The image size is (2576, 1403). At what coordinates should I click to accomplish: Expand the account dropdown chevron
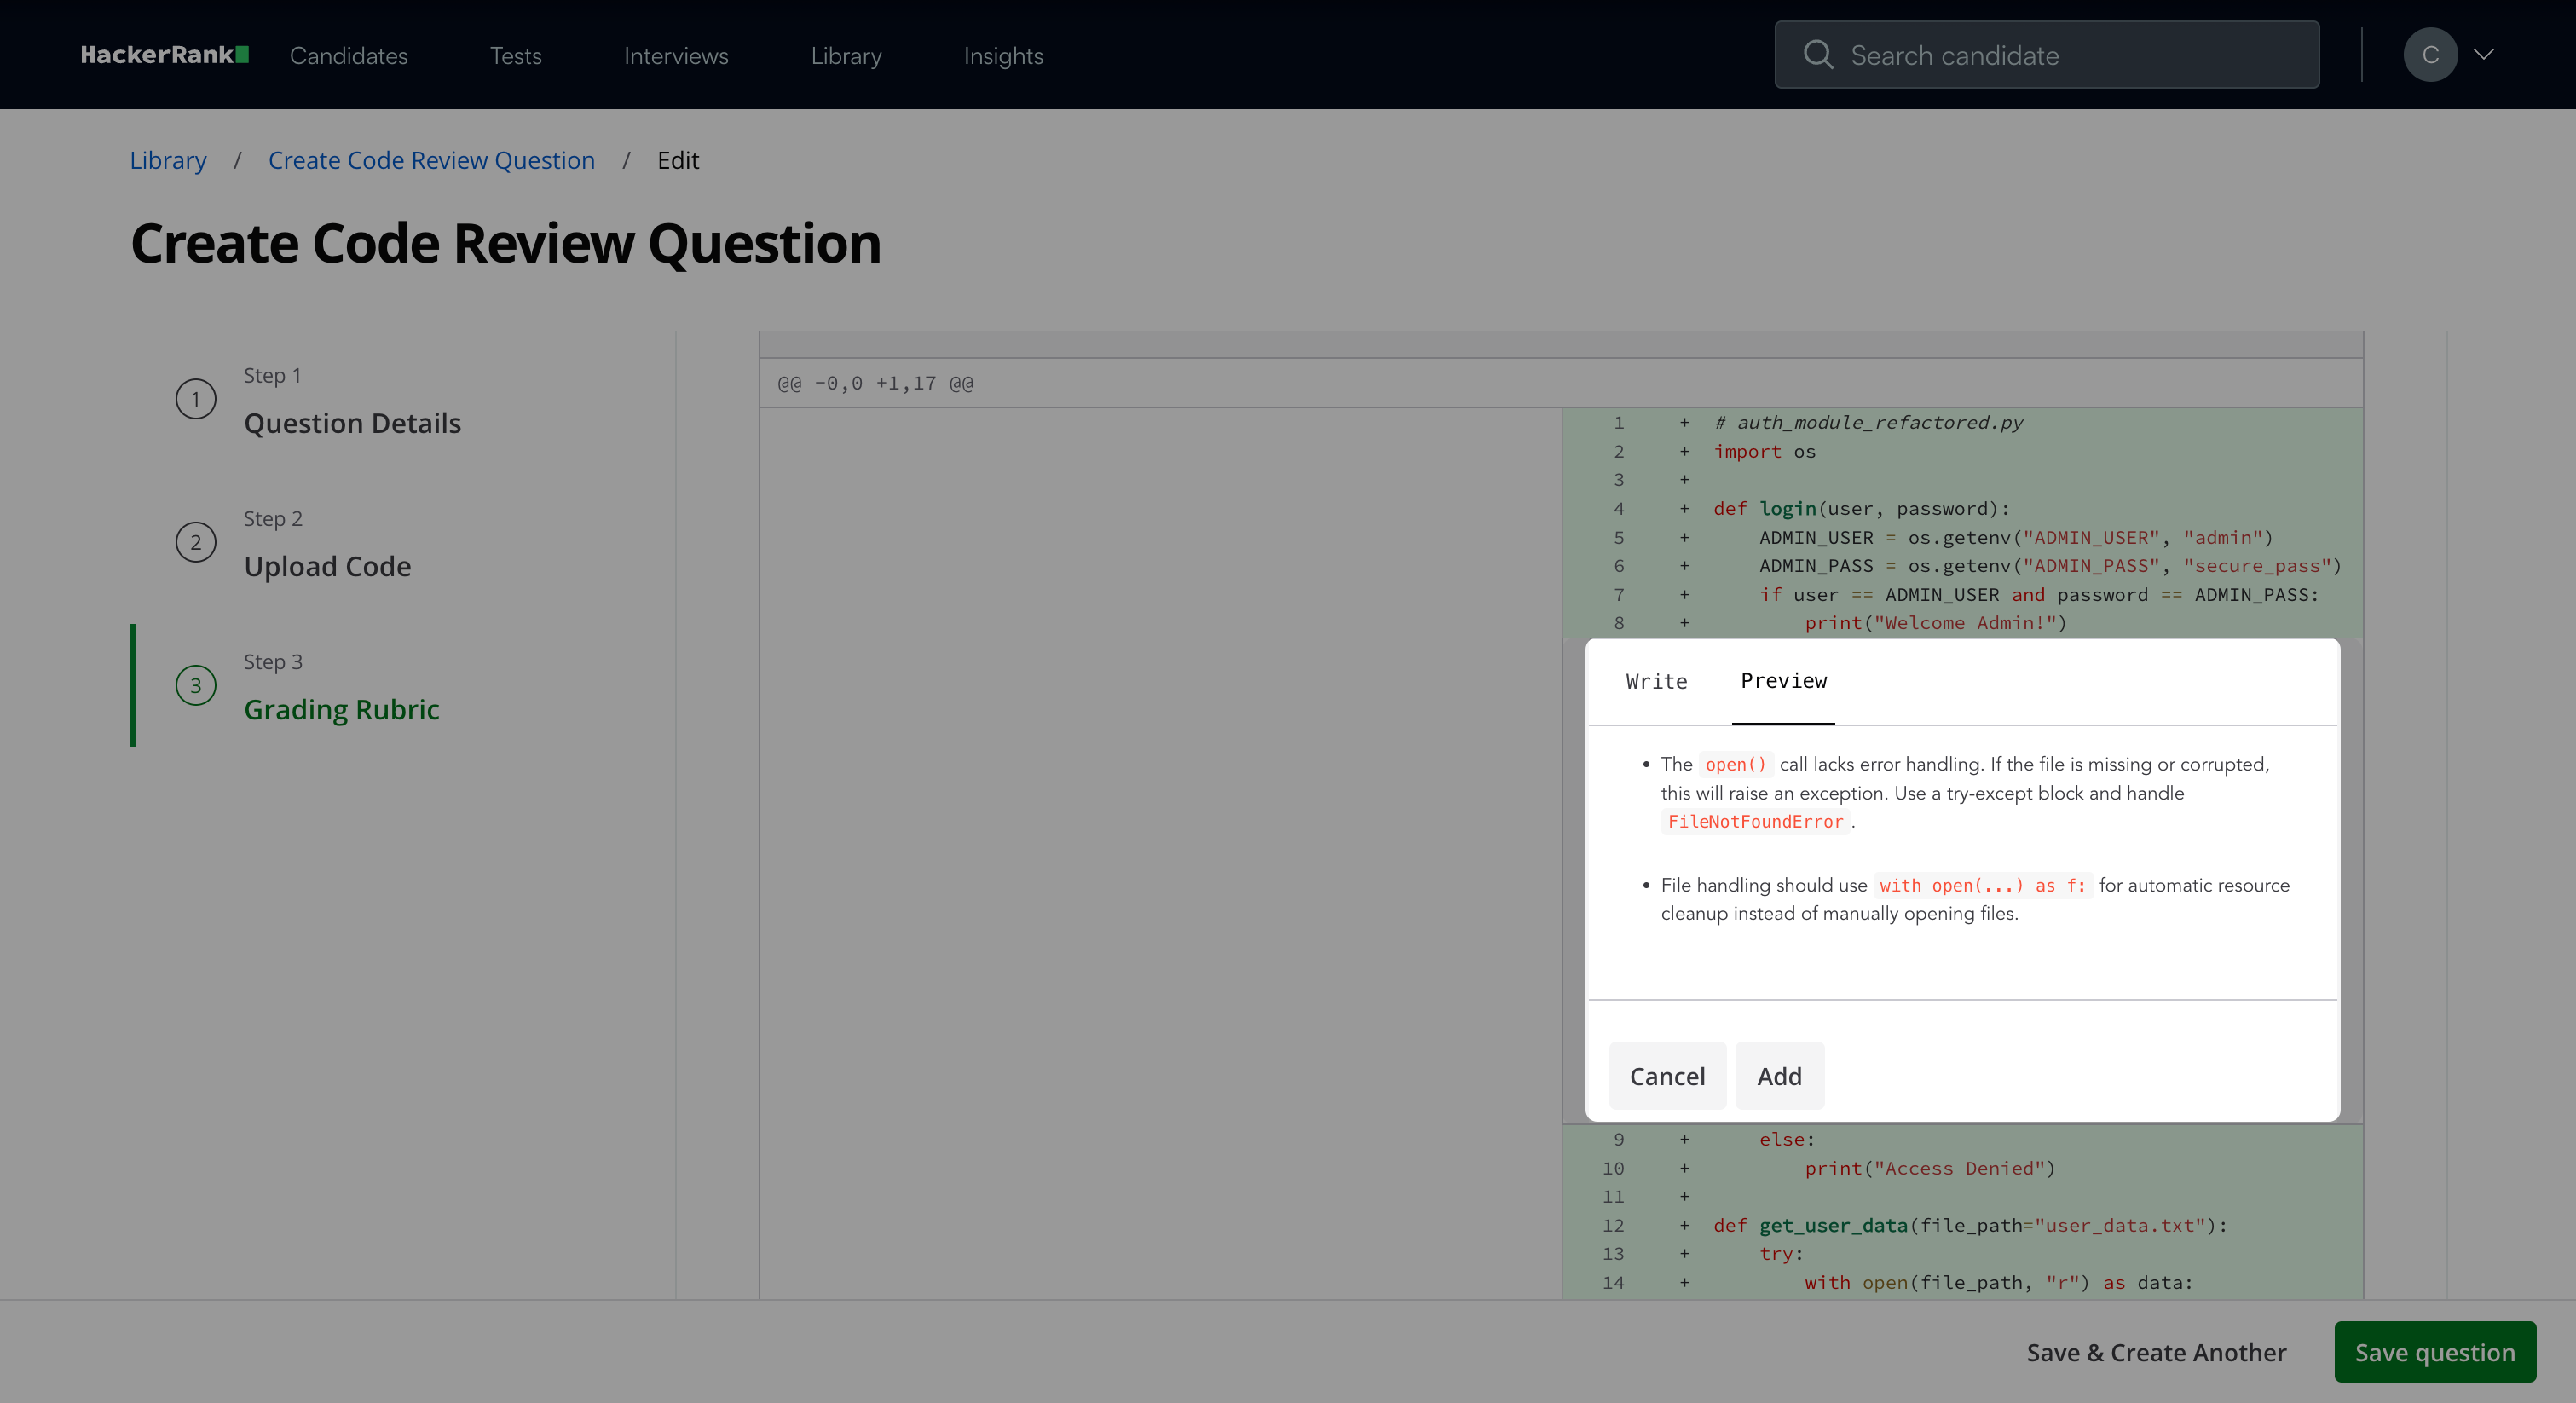(2484, 55)
